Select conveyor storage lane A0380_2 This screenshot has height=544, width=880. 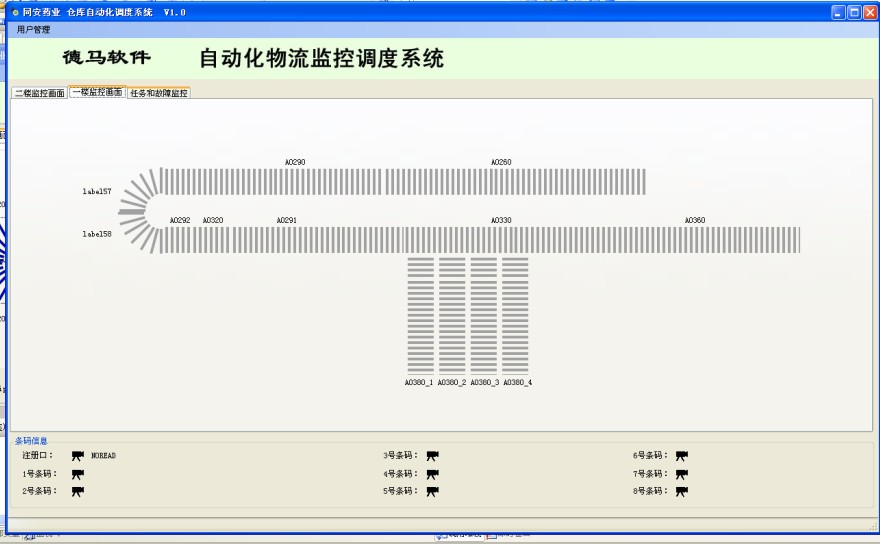coord(452,315)
